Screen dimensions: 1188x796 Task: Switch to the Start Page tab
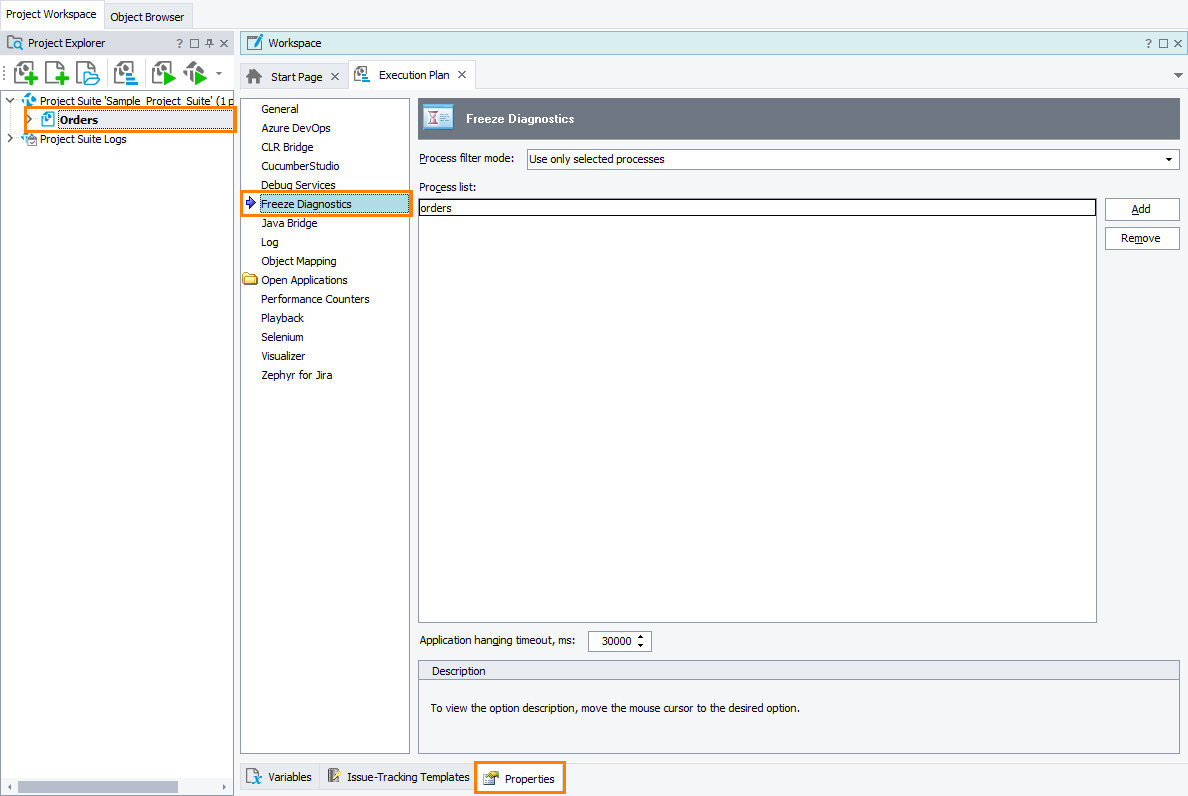coord(296,77)
